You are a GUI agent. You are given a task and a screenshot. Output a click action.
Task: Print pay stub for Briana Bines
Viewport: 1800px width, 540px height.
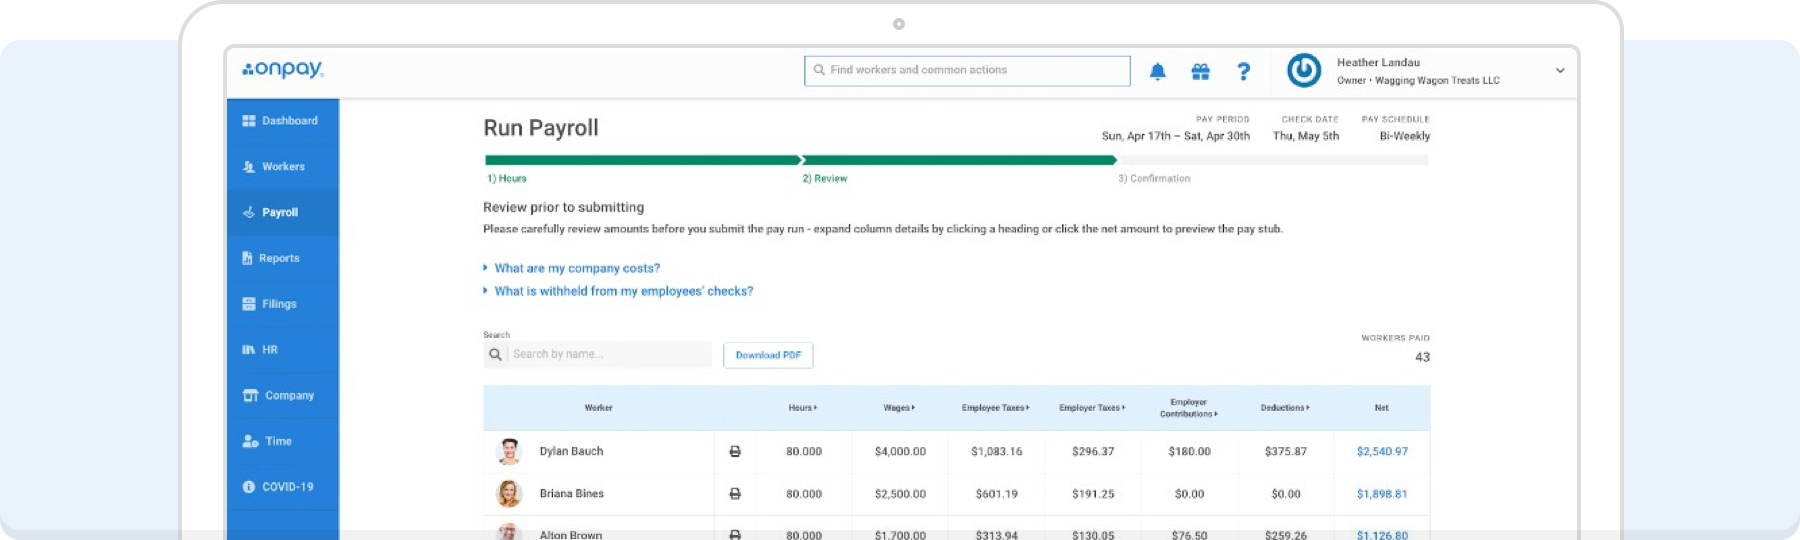pos(735,494)
